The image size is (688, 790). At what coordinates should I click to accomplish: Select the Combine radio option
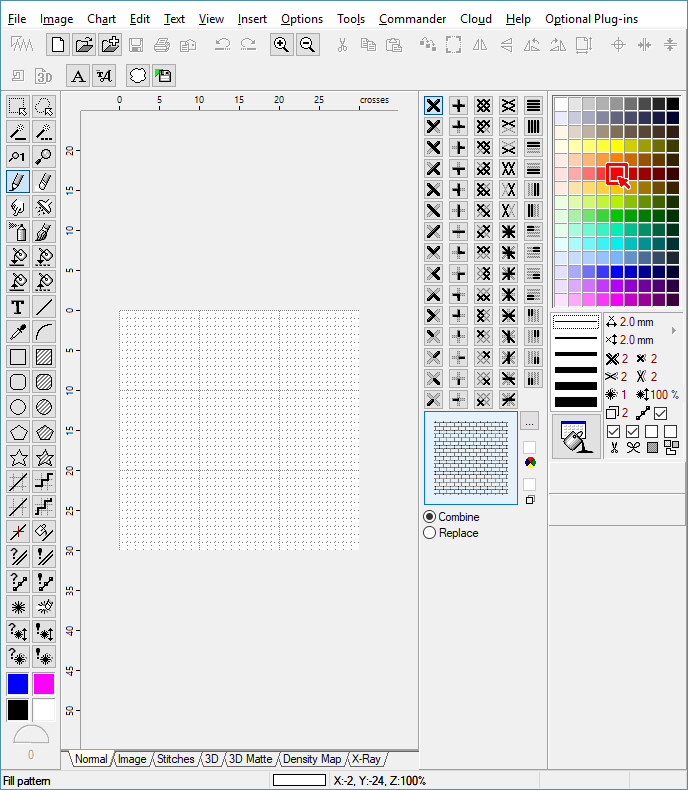pyautogui.click(x=430, y=517)
